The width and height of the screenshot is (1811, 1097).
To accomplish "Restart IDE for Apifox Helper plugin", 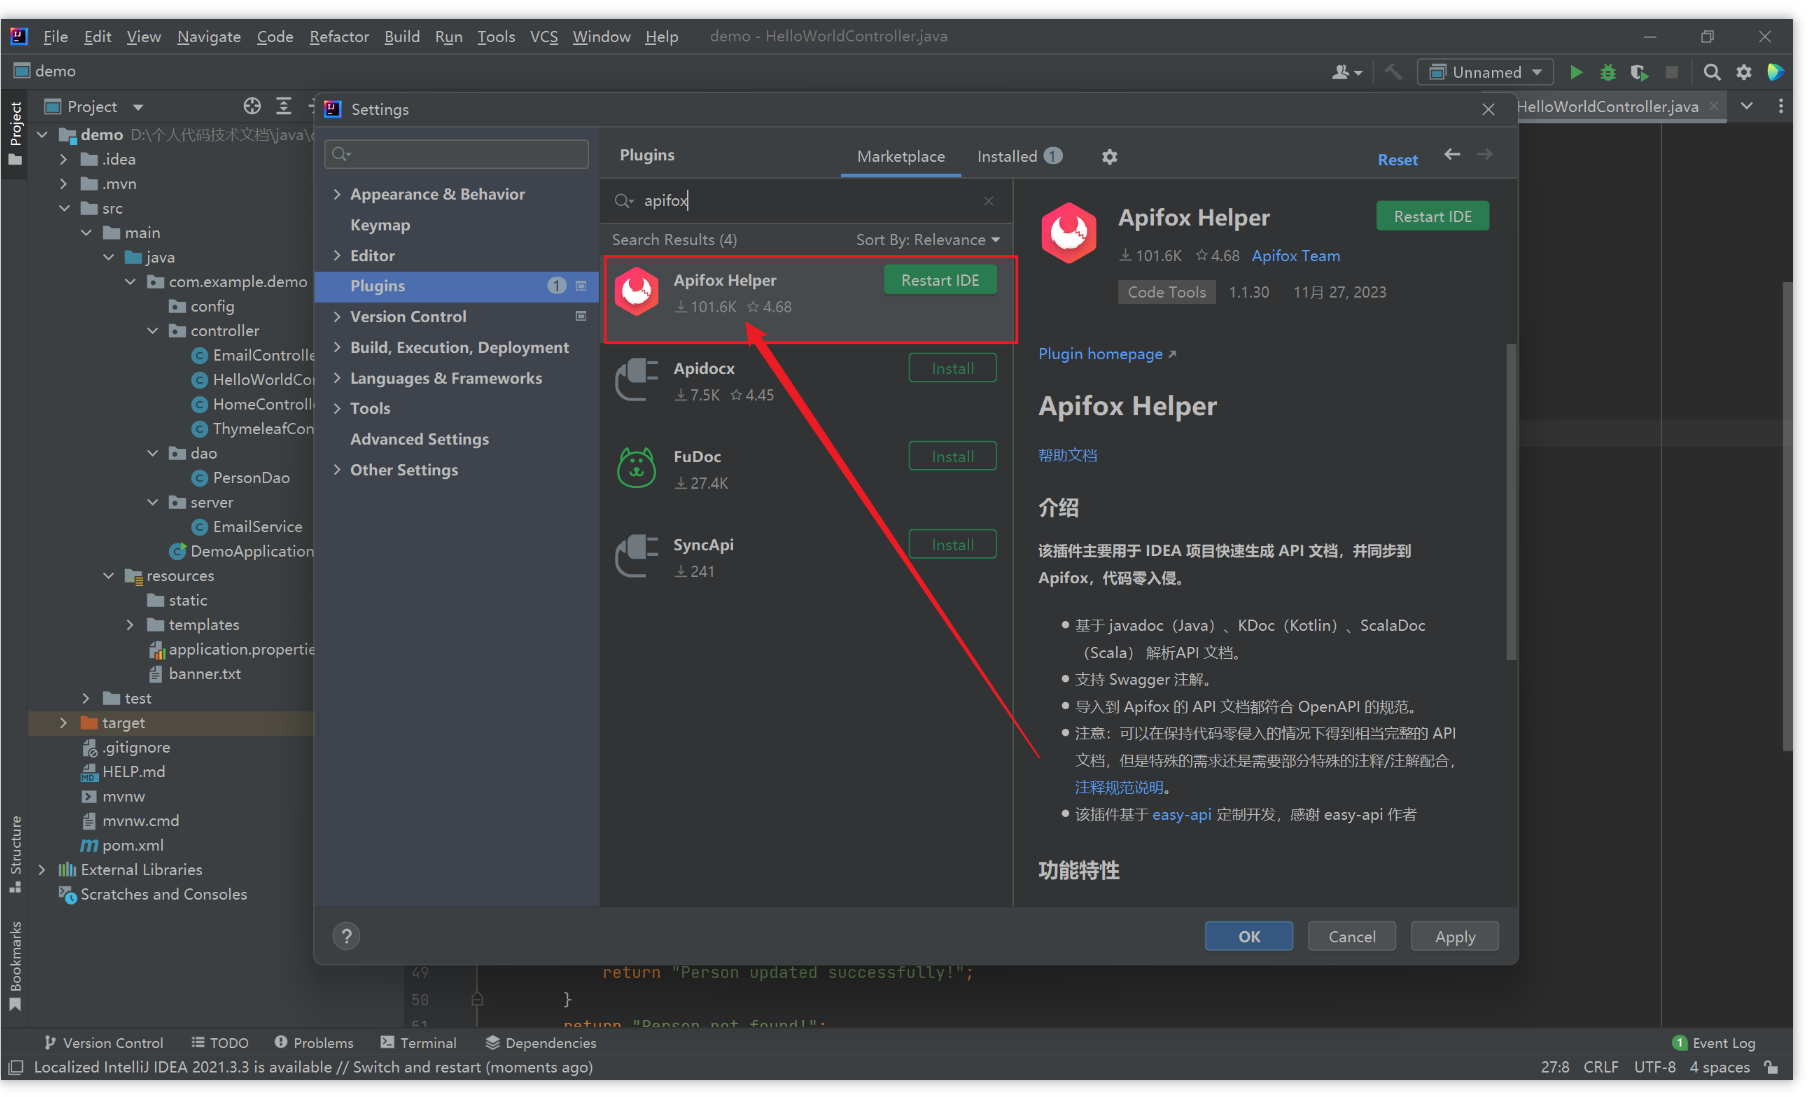I will [x=939, y=280].
